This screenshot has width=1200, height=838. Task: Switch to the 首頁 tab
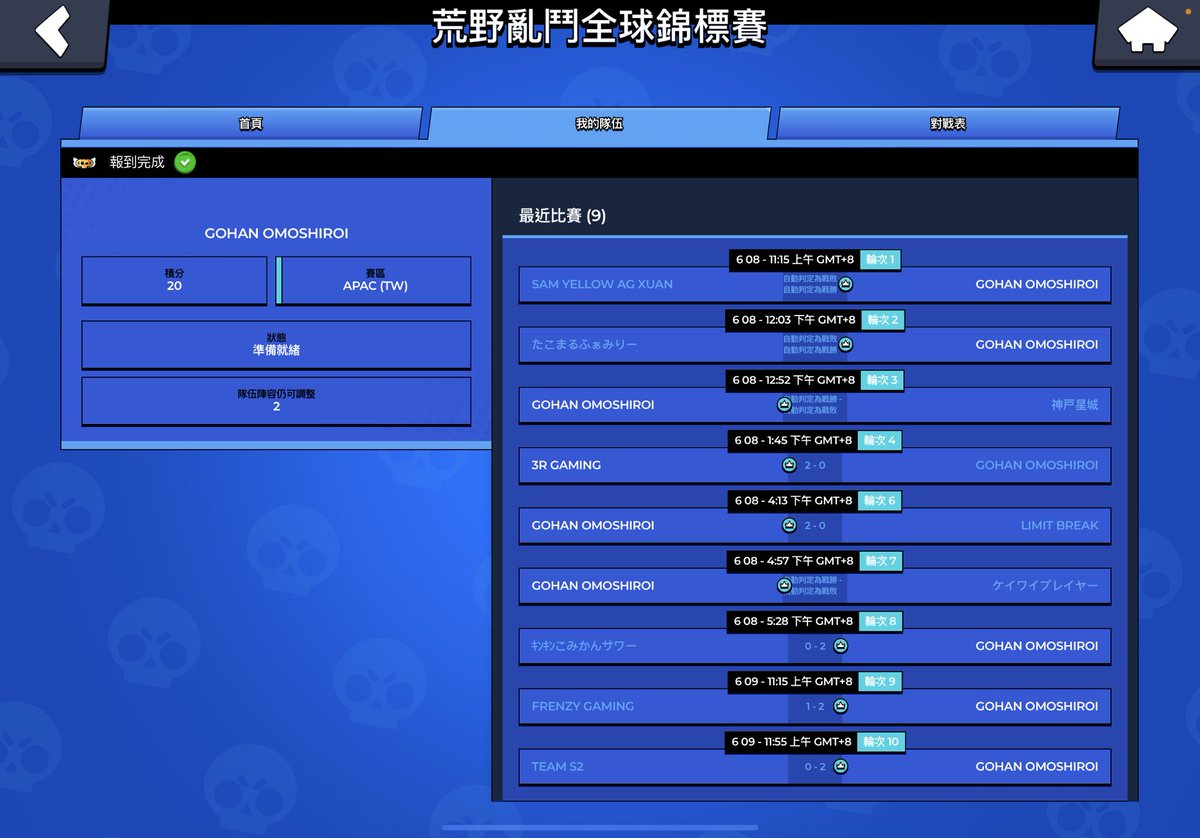(250, 124)
